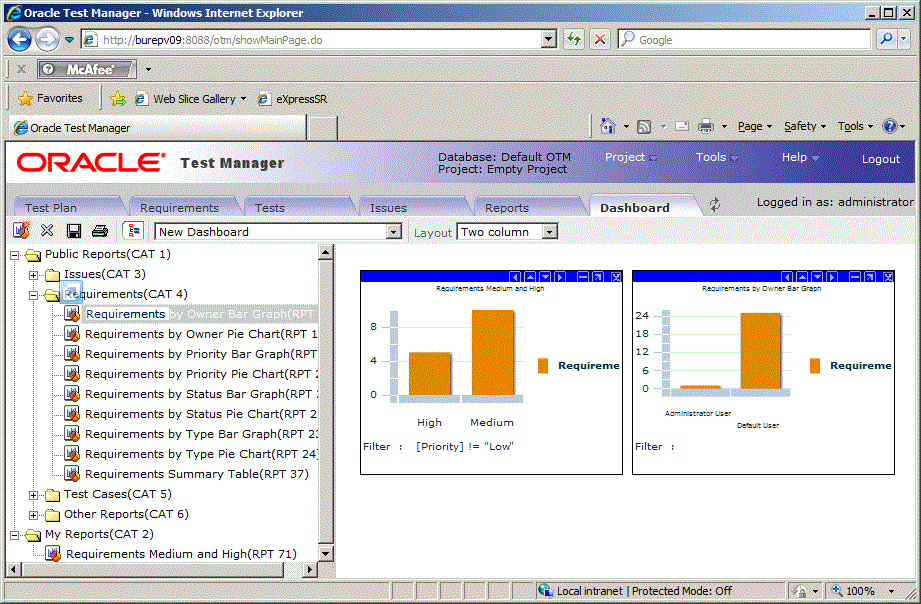
Task: Expand the Test Cases(CAT 5) folder
Action: coord(33,495)
